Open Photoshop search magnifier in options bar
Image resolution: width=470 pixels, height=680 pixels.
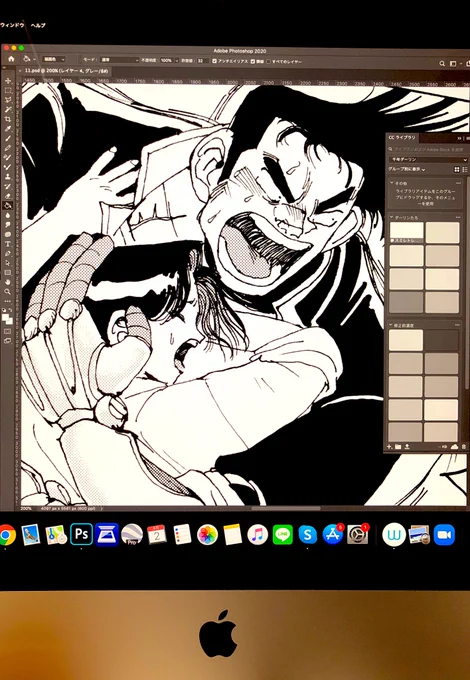442,64
